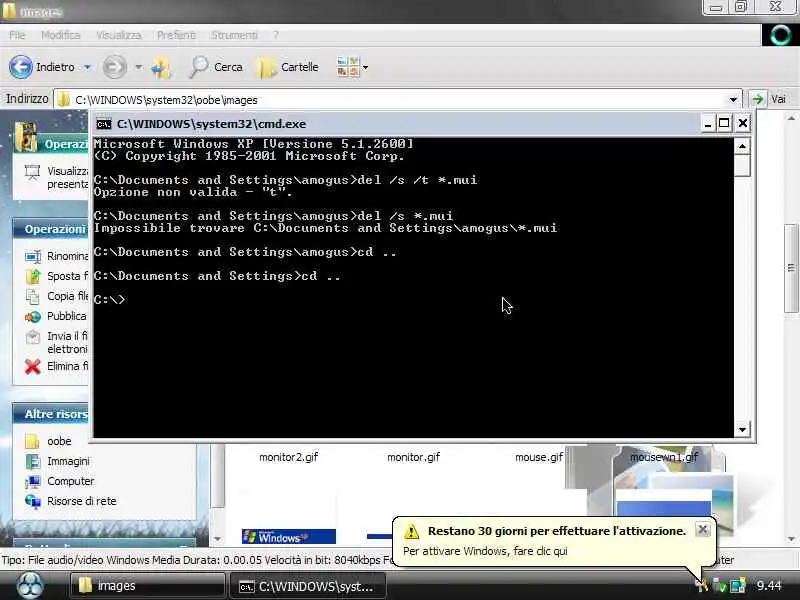Select the mouse.gif file
Screen dimensions: 800x600
click(539, 457)
